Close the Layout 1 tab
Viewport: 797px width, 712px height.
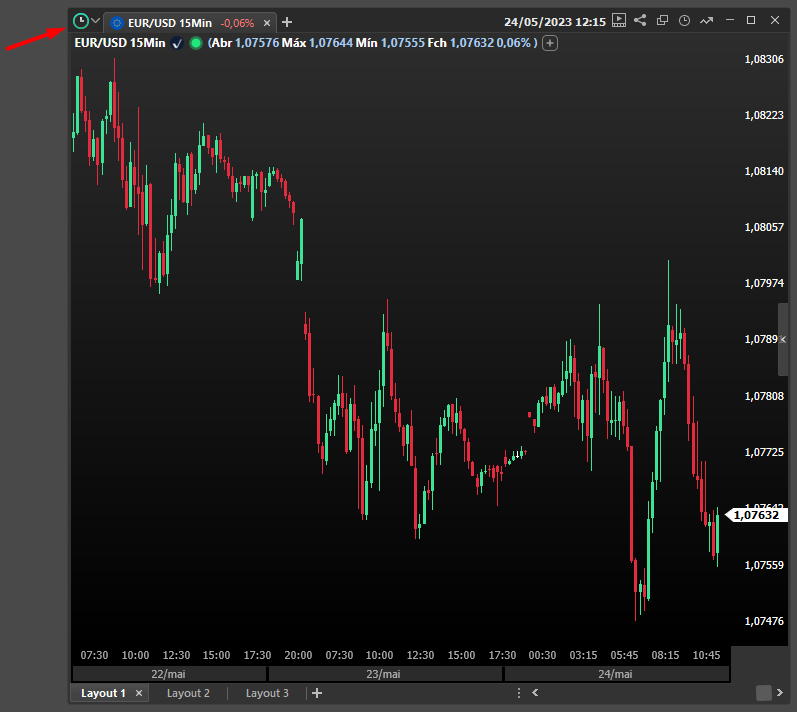tap(139, 693)
